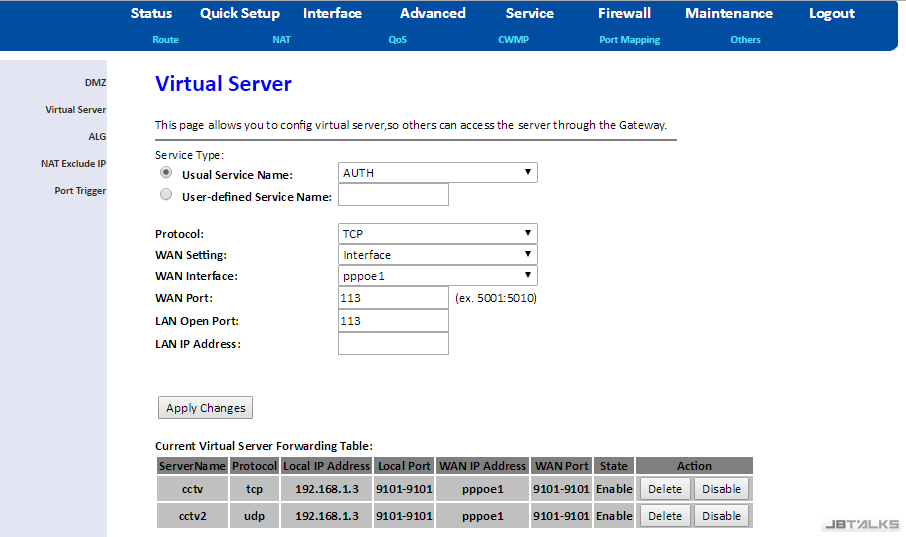
Task: Open the QoS sub-tab
Action: point(398,40)
